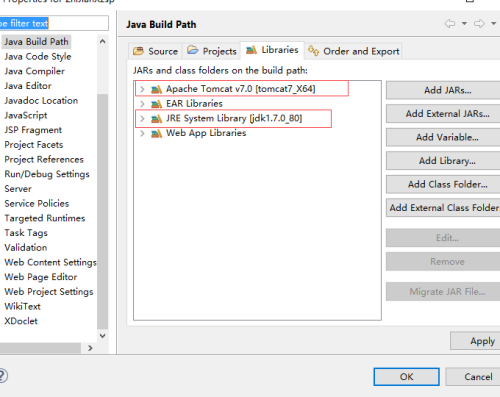Click the Apache Tomcat v7.0 library icon
Screen dimensions: 500x397
(156, 89)
